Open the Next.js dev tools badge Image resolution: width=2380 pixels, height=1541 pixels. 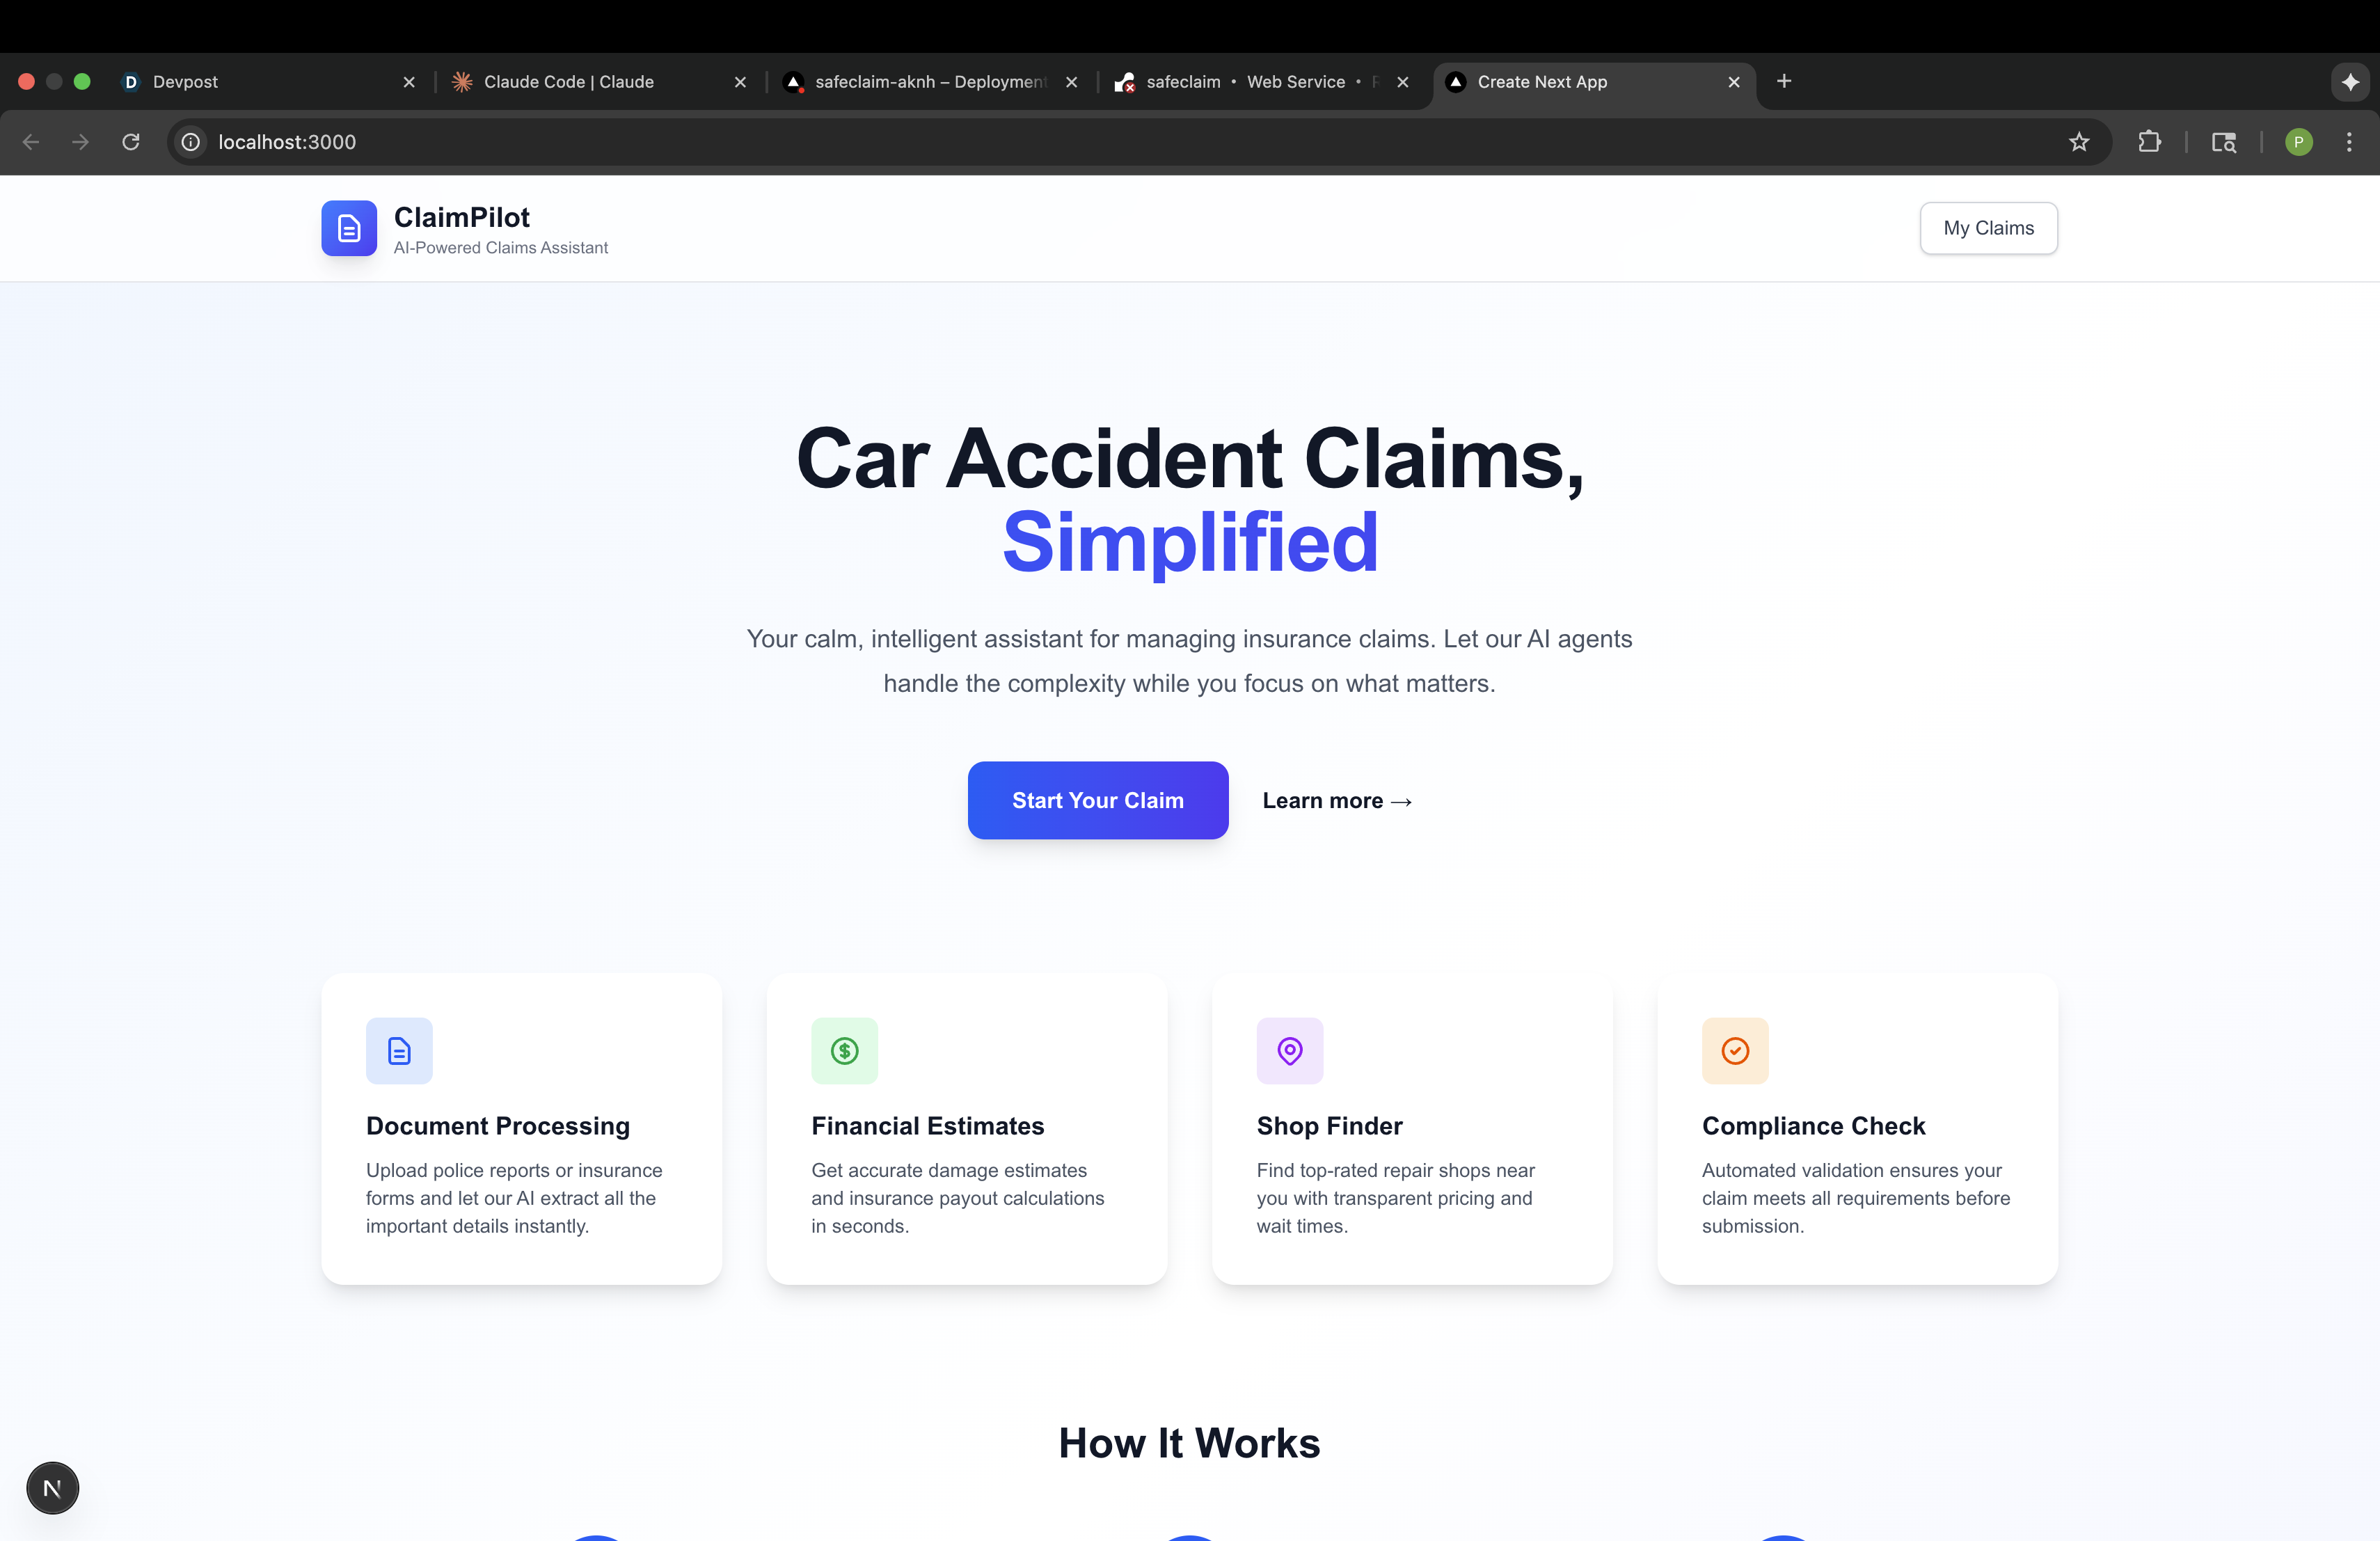52,1487
